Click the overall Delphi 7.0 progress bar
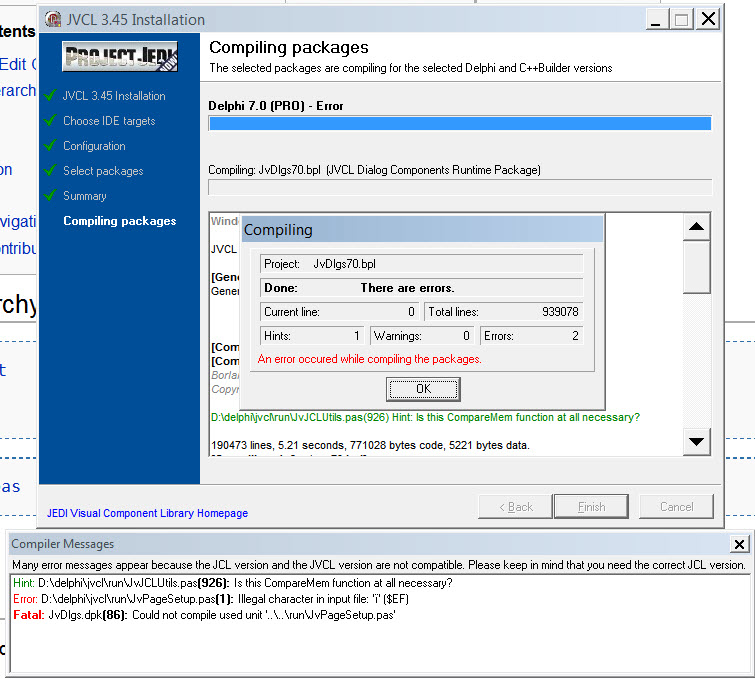This screenshot has height=679, width=755. [459, 123]
